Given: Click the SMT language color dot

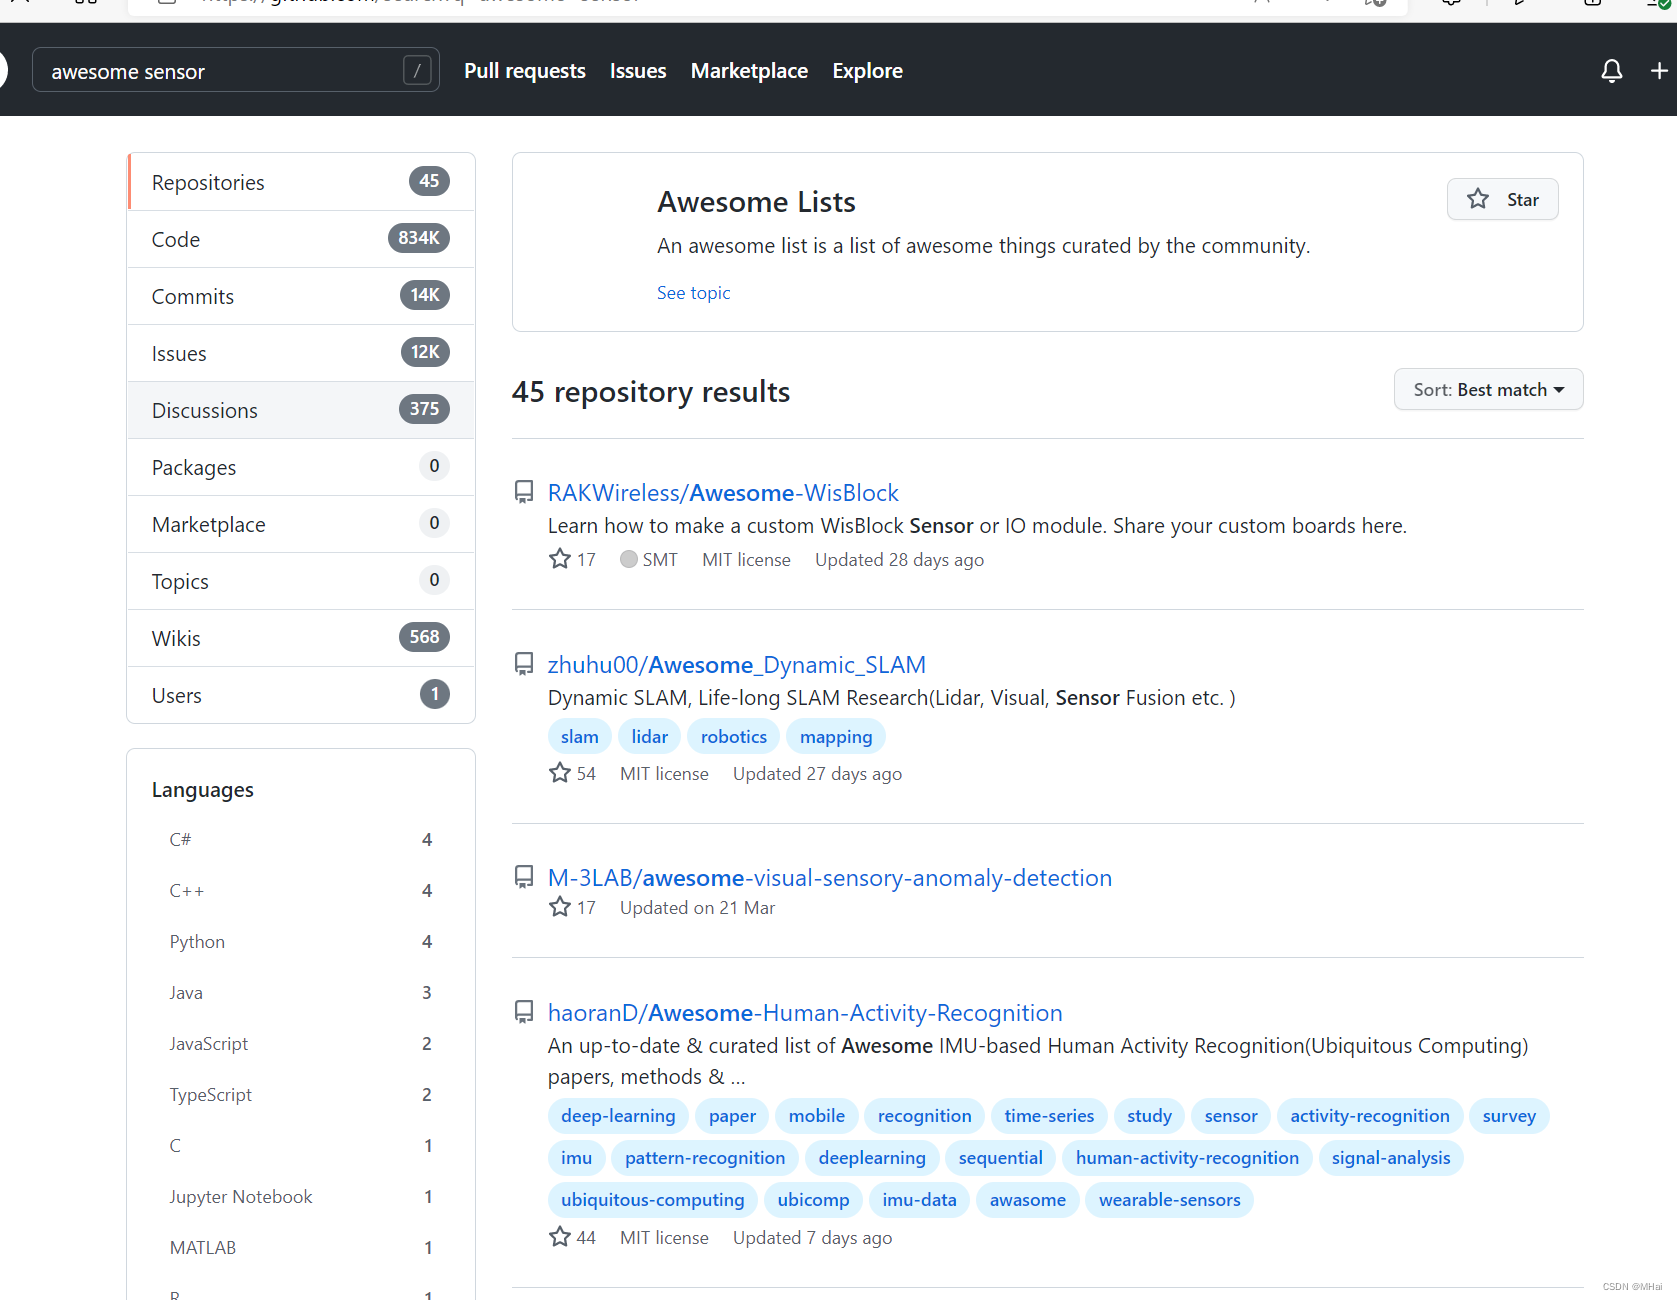Looking at the screenshot, I should tap(629, 559).
